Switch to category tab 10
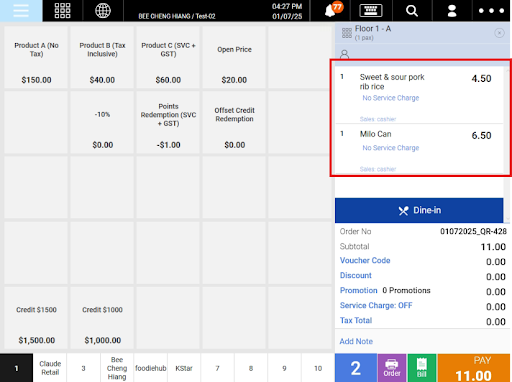Viewport: 512px width, 382px height. click(318, 368)
